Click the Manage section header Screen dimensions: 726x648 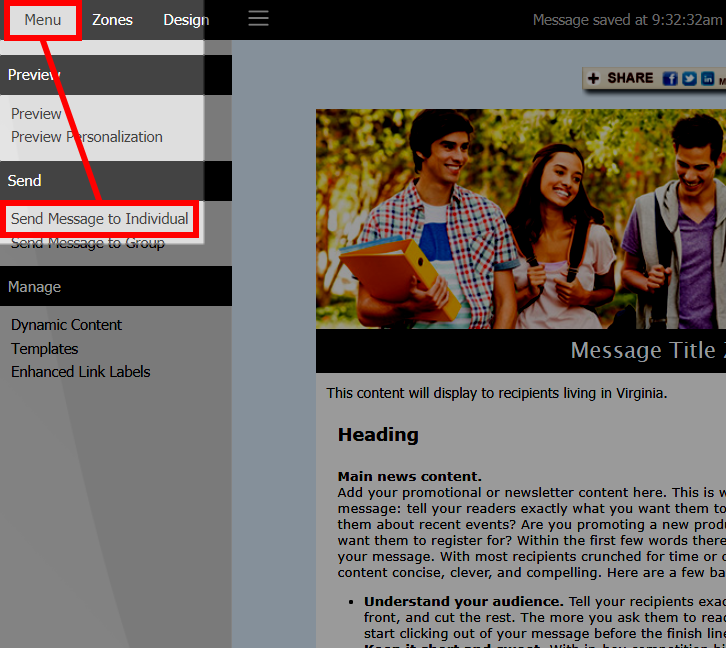[116, 286]
